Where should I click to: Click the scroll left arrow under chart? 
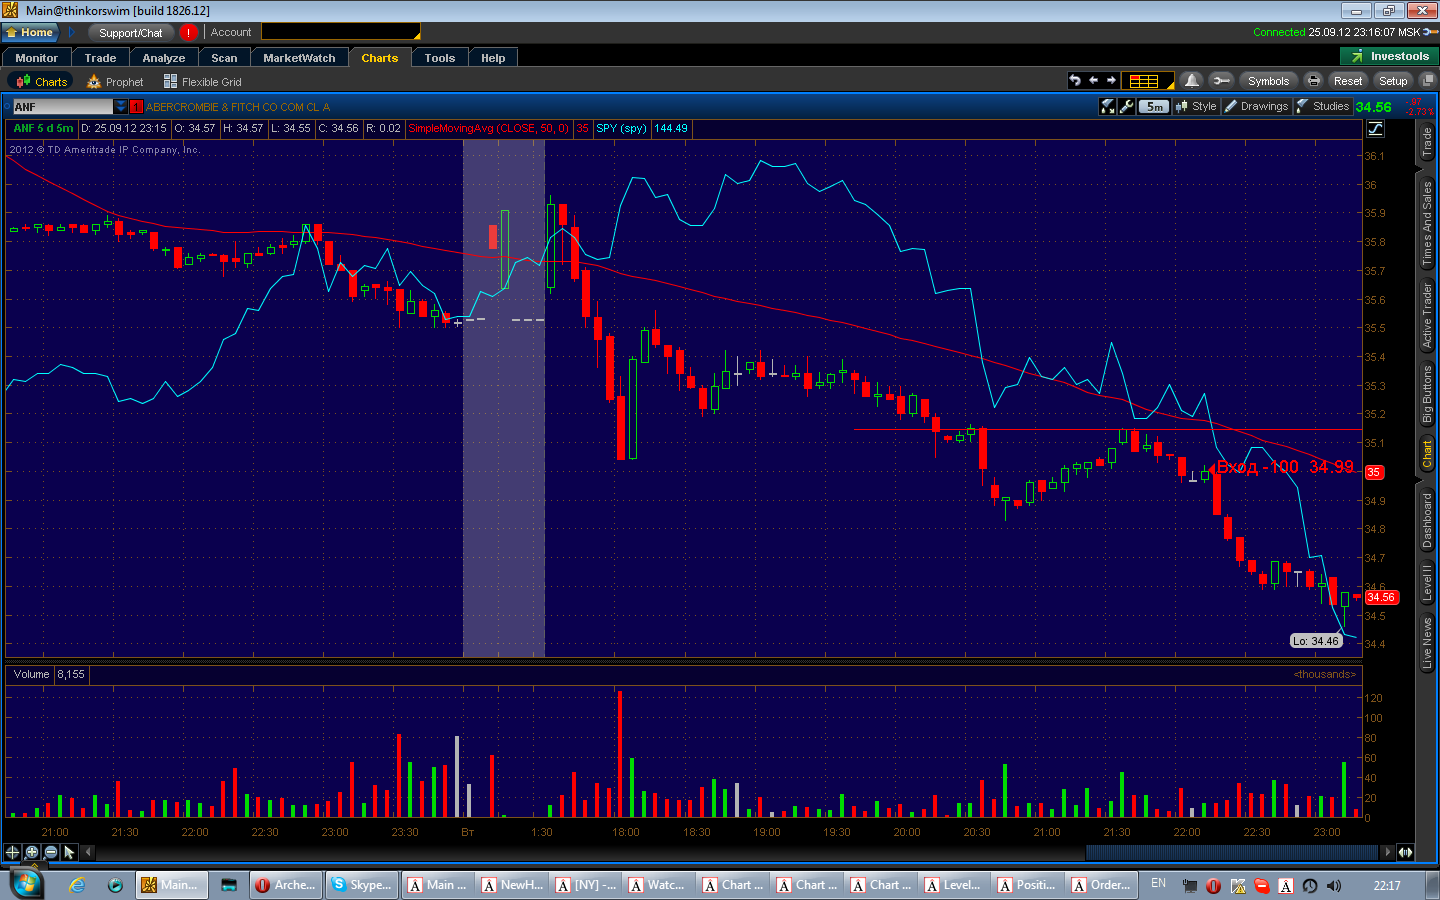(x=88, y=852)
